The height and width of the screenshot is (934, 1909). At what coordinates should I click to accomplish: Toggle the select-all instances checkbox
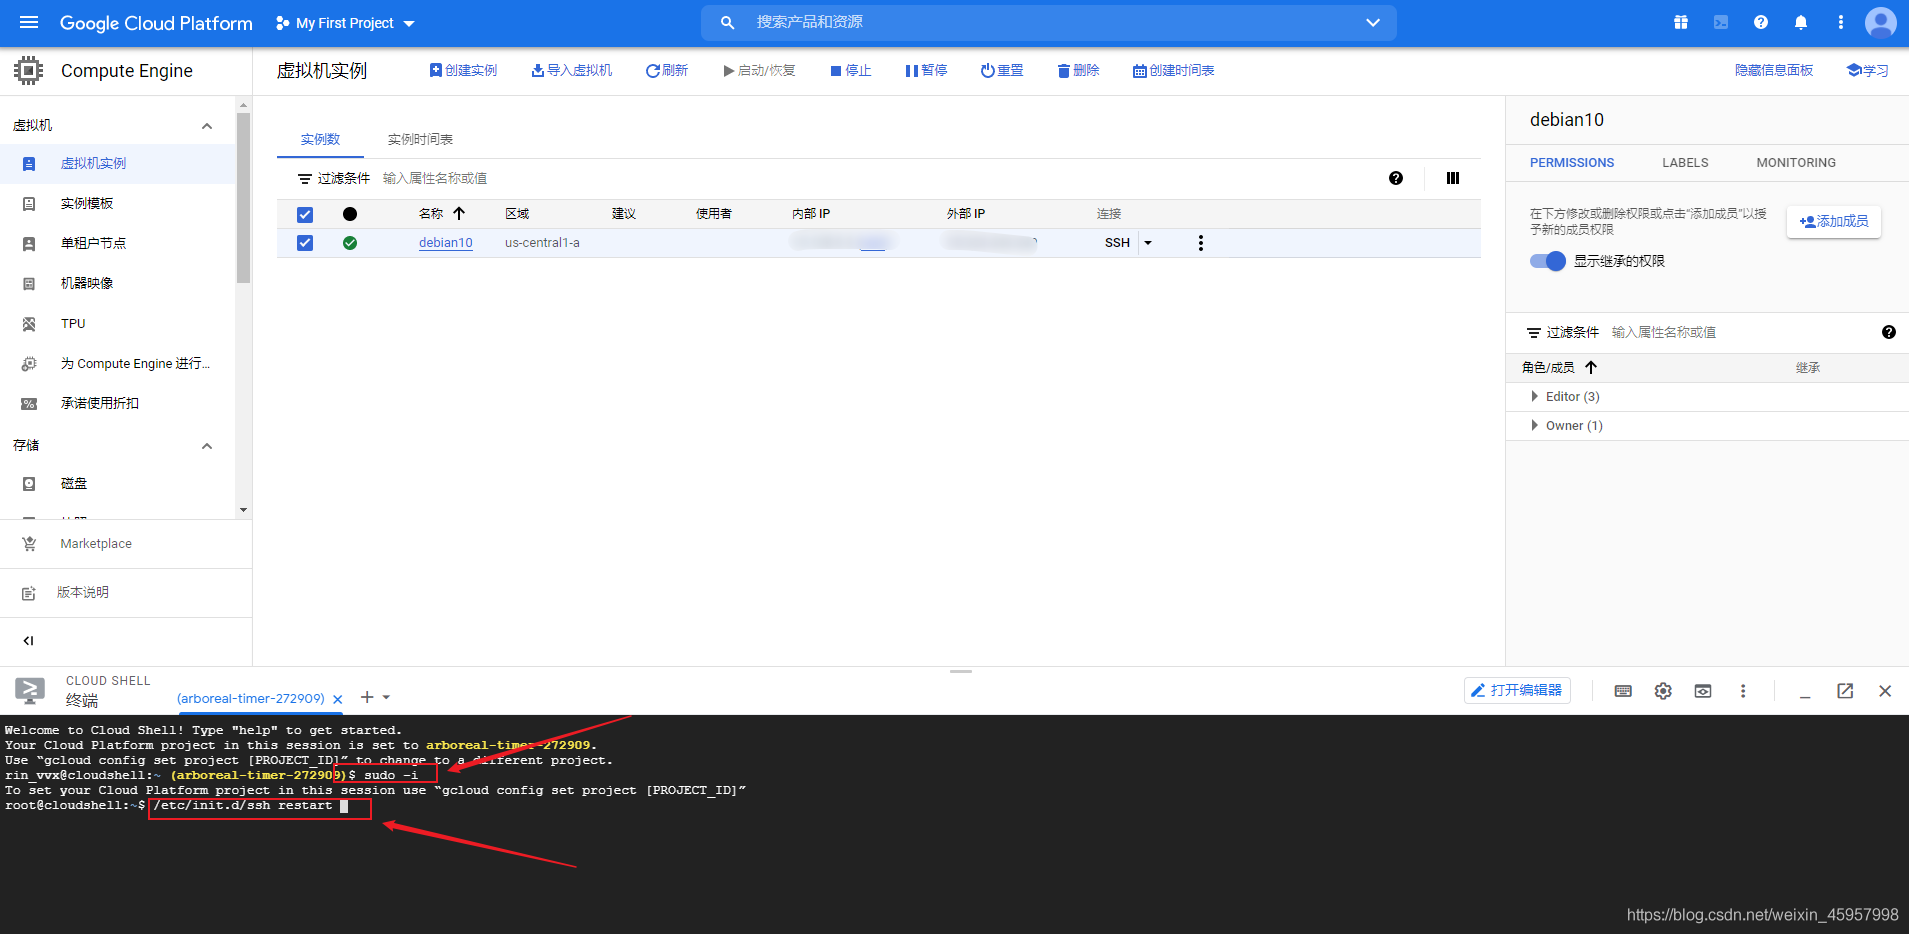point(305,214)
